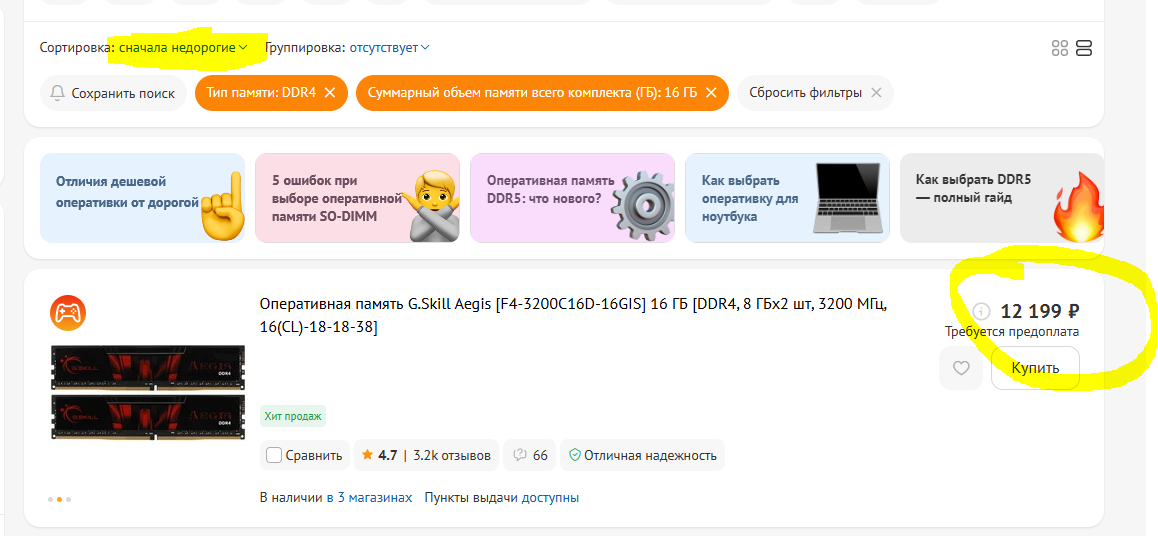The image size is (1158, 536).
Task: Expand the Группировка отсутствует dropdown
Action: (389, 48)
